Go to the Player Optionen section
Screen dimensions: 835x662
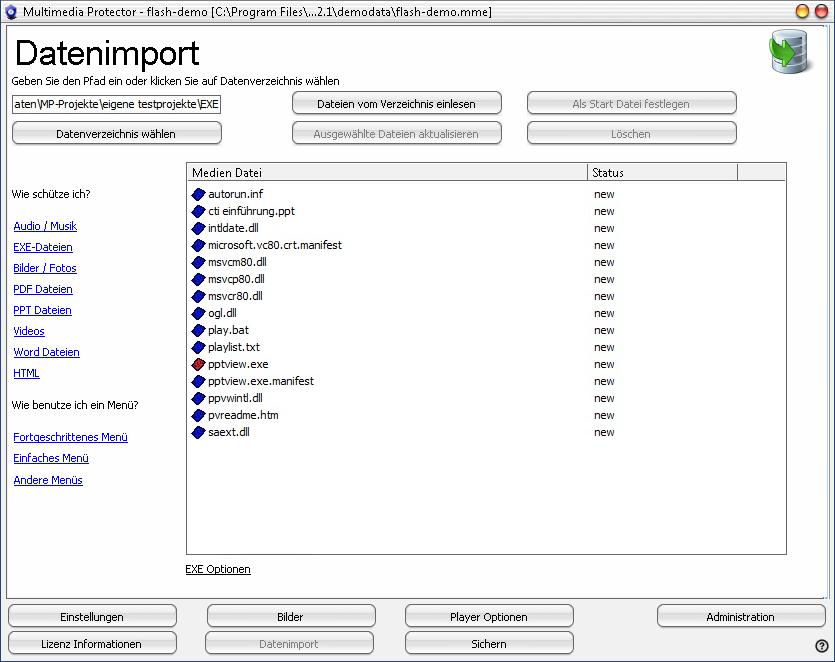click(x=489, y=617)
